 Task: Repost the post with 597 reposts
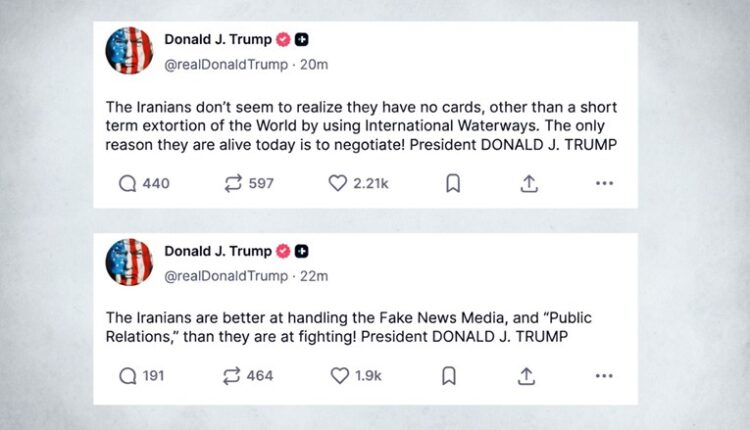tap(233, 183)
